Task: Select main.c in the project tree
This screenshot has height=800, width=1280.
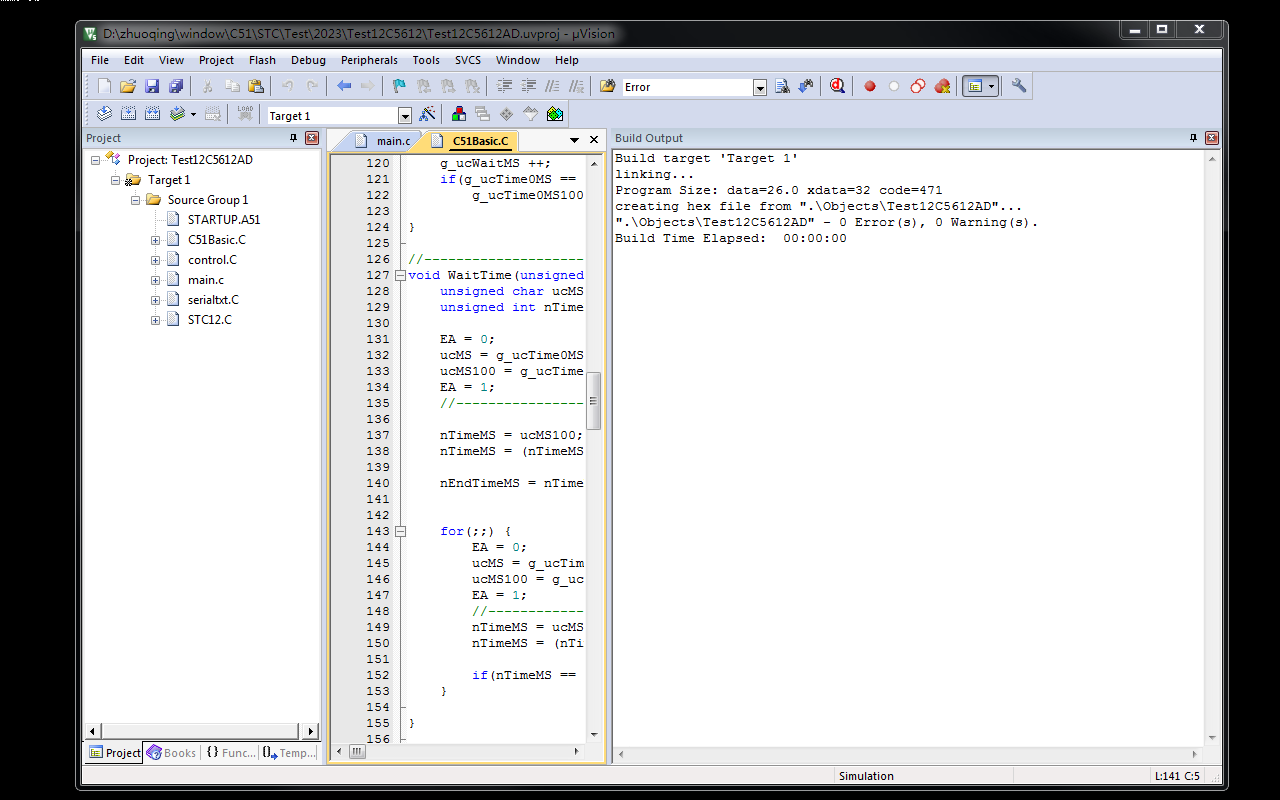Action: pyautogui.click(x=206, y=280)
